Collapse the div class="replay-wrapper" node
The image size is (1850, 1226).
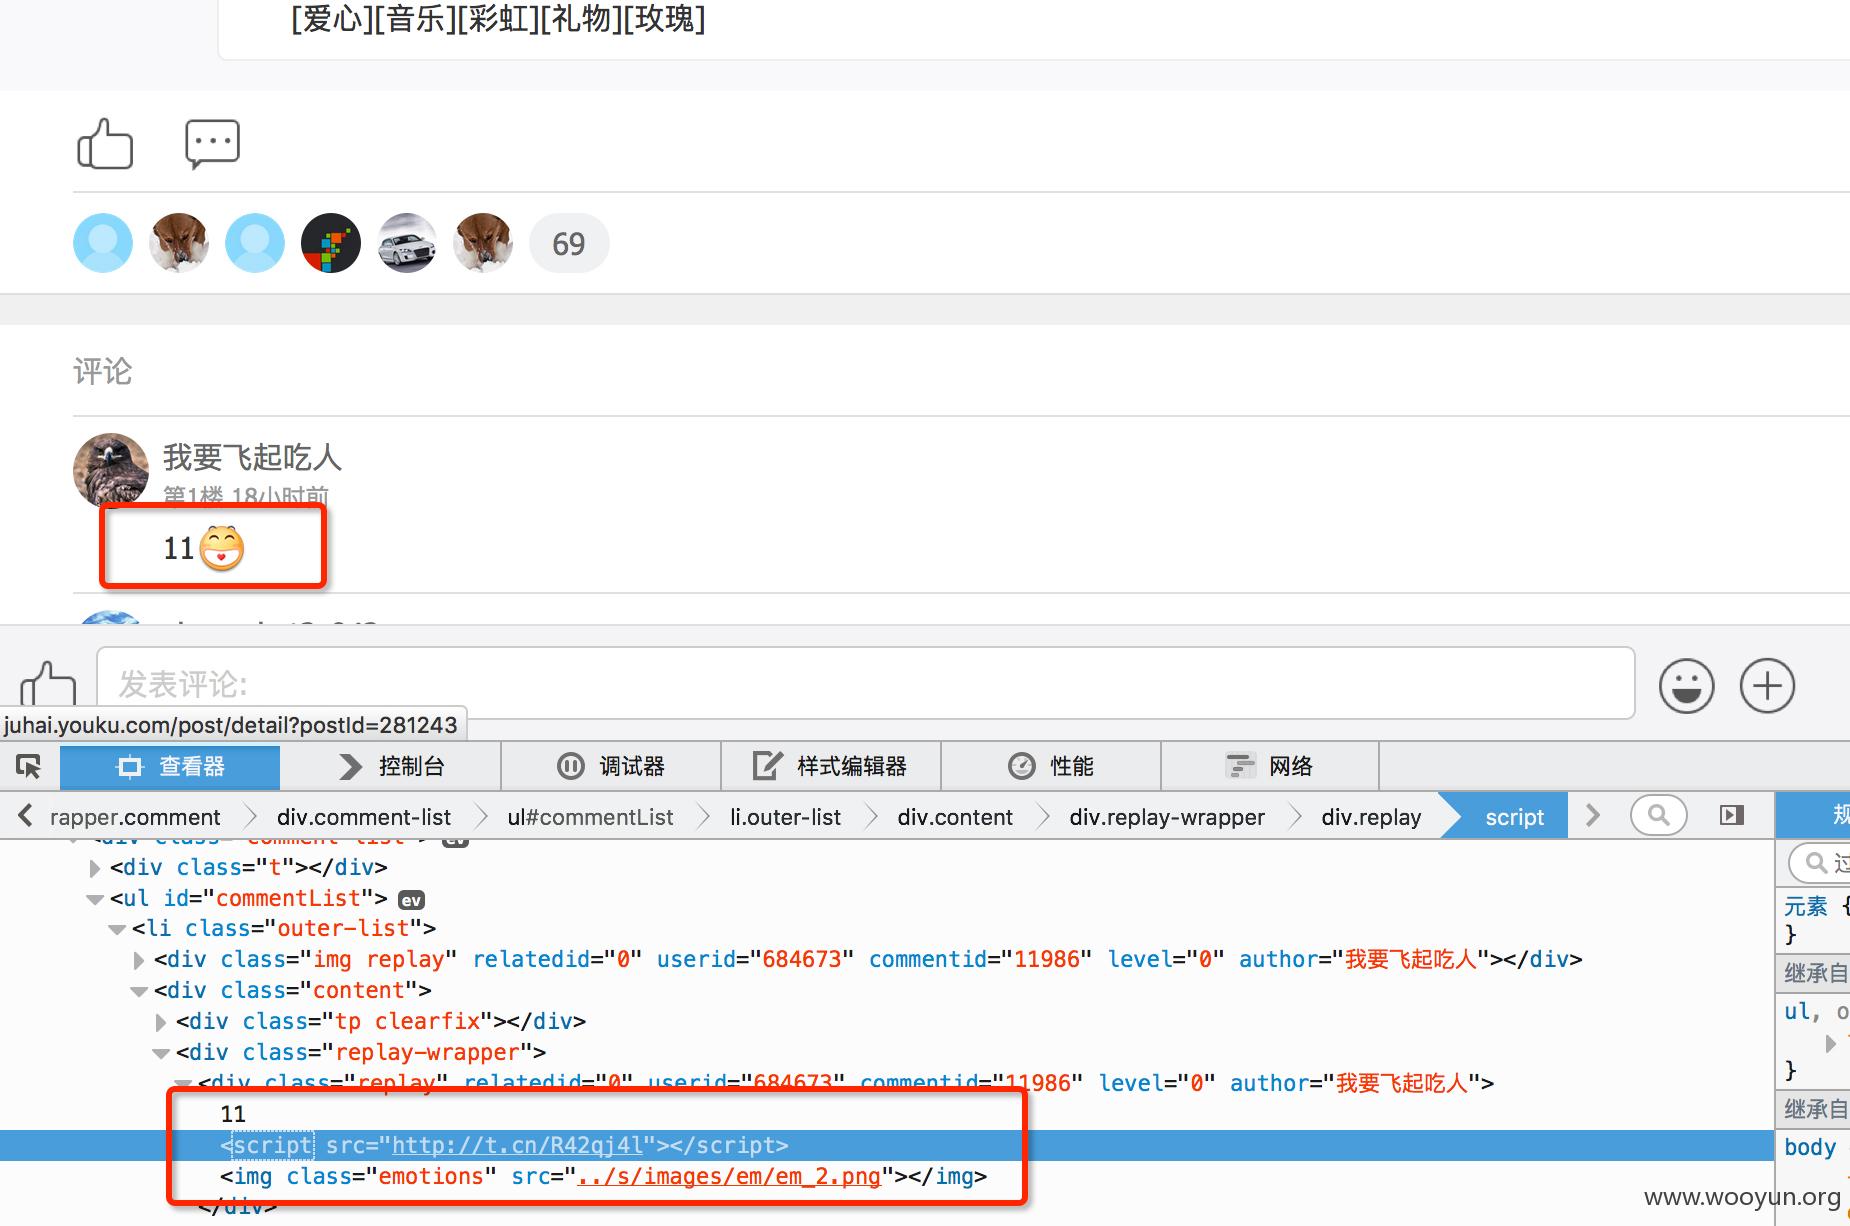coord(161,1054)
